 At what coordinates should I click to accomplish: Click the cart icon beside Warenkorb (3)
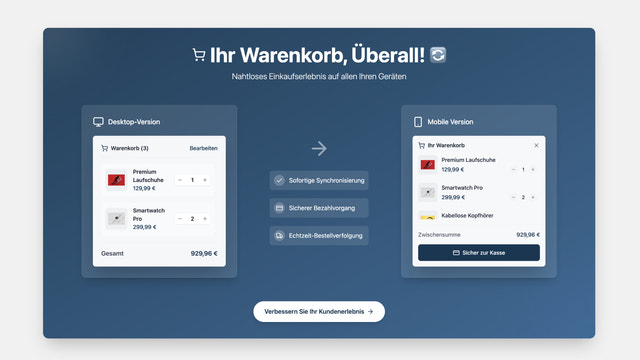[x=104, y=148]
